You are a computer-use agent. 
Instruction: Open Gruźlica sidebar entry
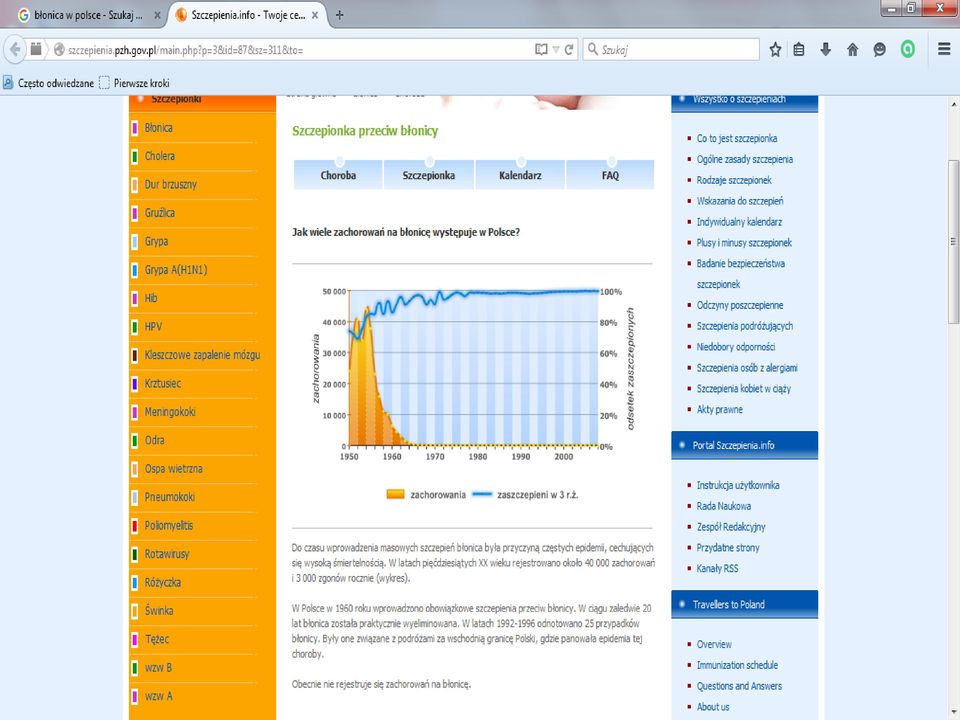160,212
